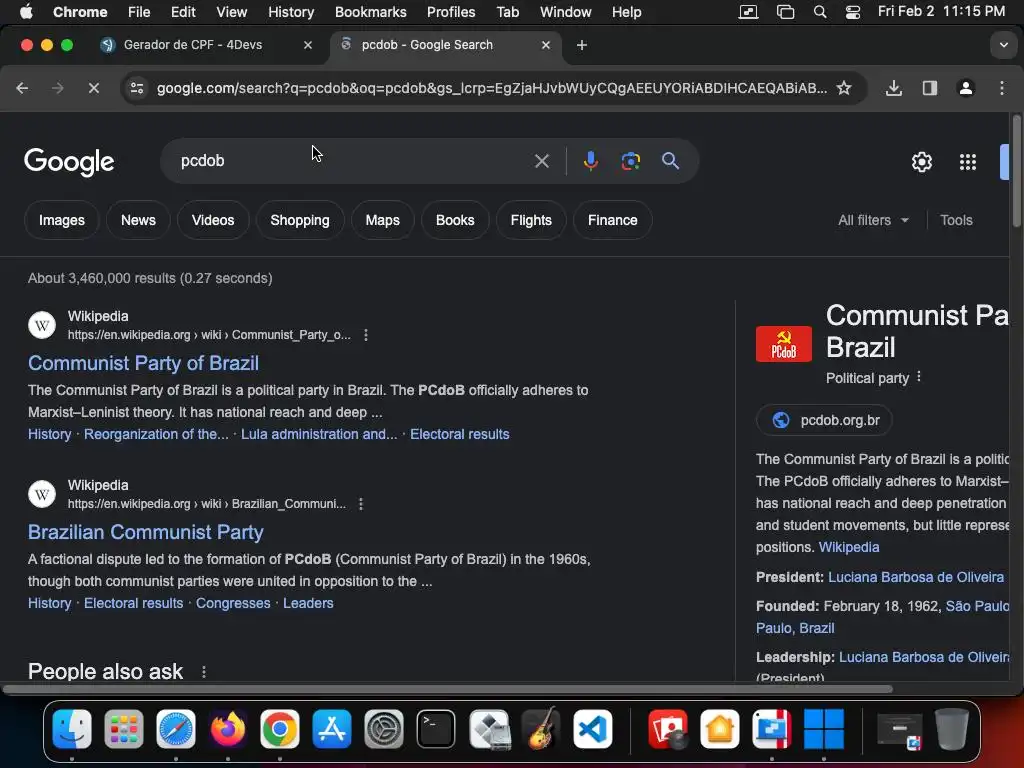Image resolution: width=1024 pixels, height=768 pixels.
Task: Filter results by Books
Action: 455,220
